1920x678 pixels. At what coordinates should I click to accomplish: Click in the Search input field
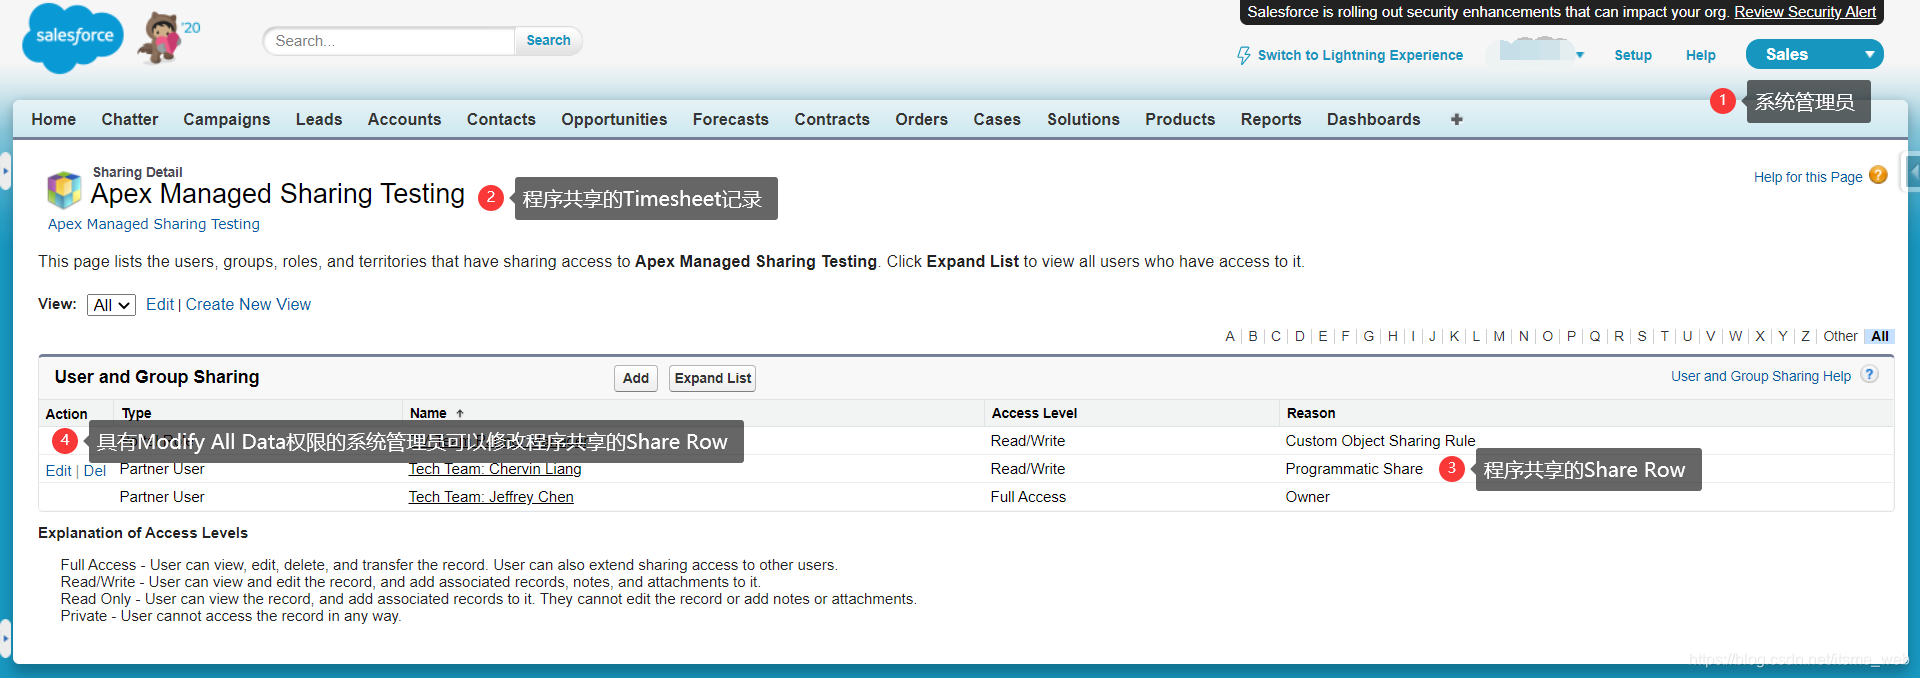[x=390, y=41]
